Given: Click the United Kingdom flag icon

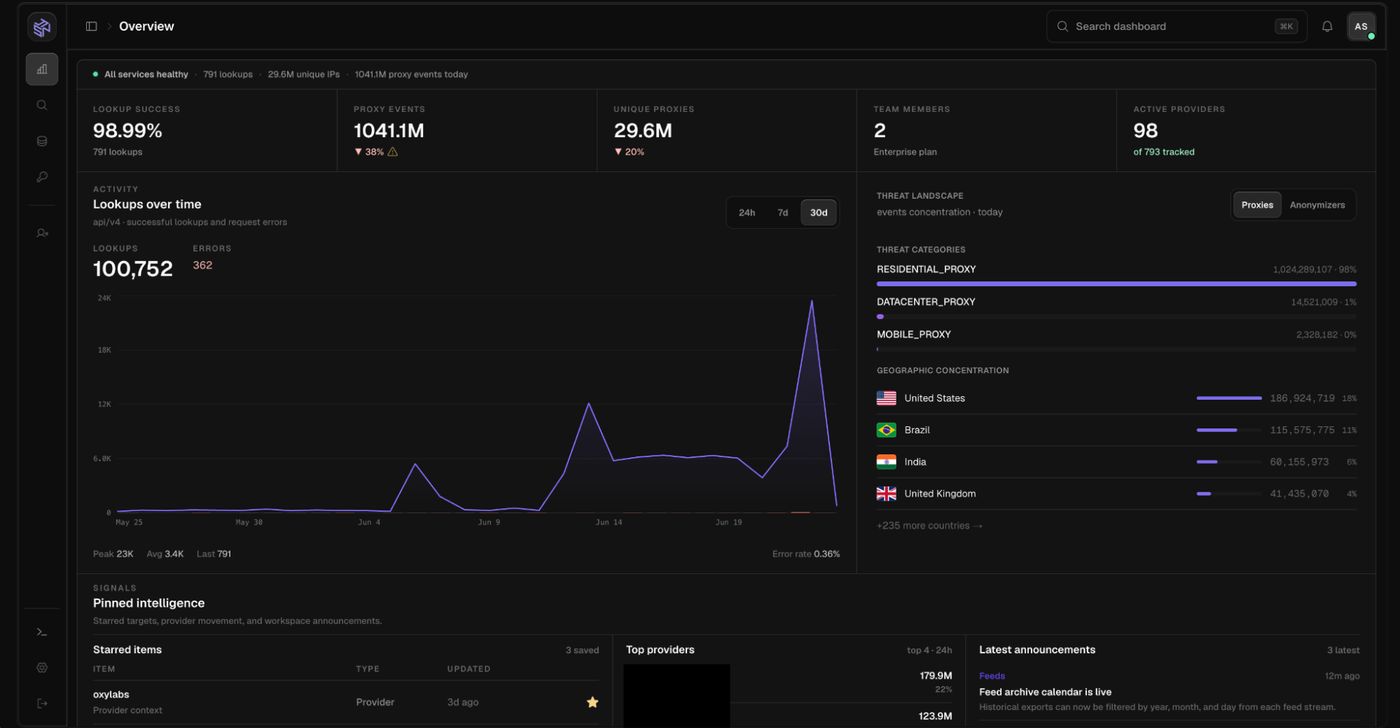Looking at the screenshot, I should [886, 494].
